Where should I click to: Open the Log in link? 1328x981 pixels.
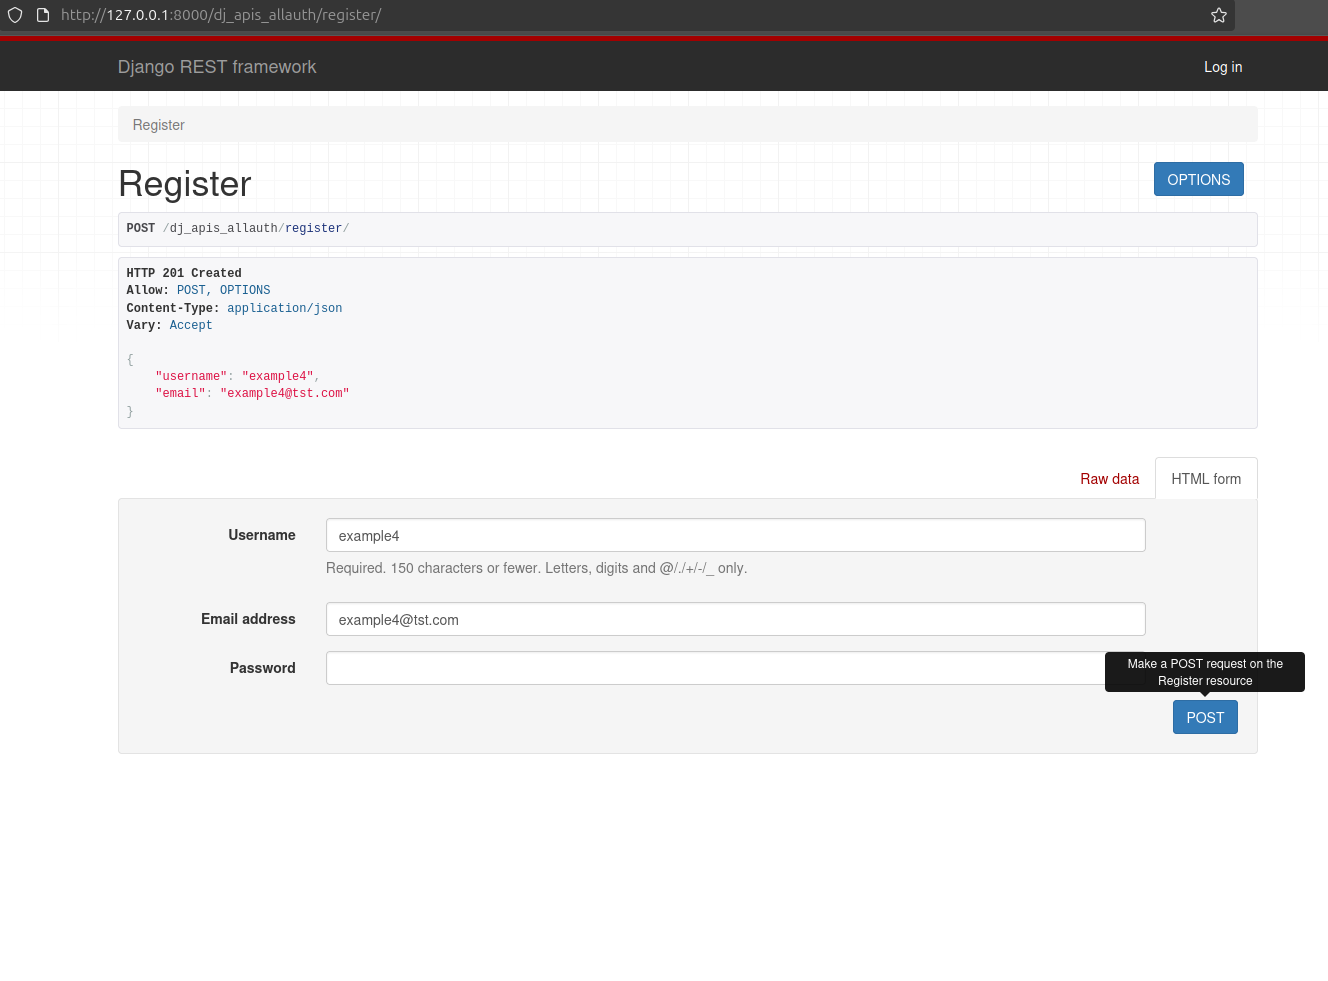click(1222, 67)
